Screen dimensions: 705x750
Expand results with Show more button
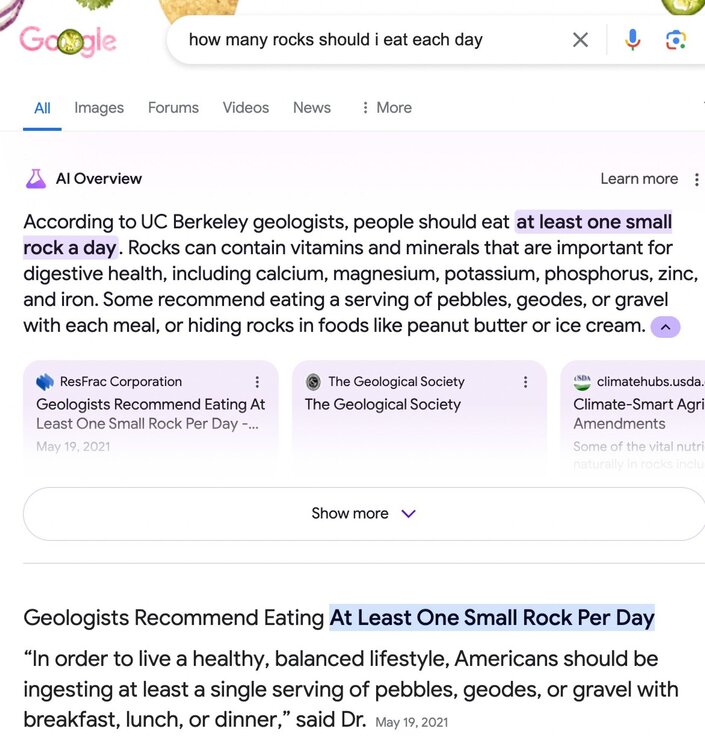(x=363, y=513)
